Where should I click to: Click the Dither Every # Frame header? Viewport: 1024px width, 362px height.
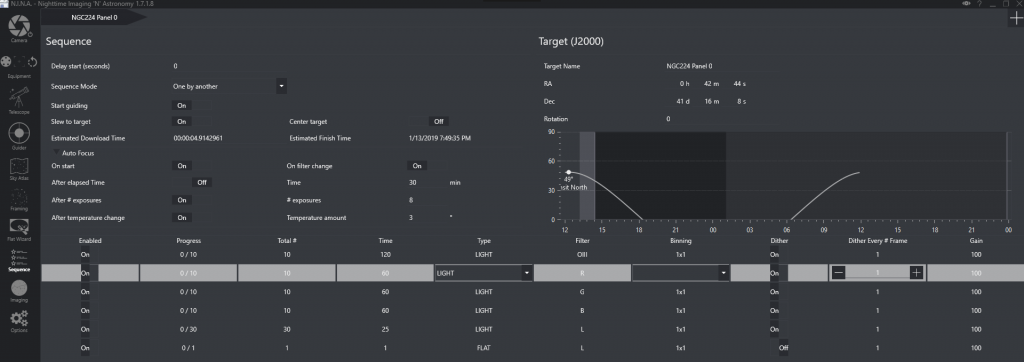click(x=877, y=240)
